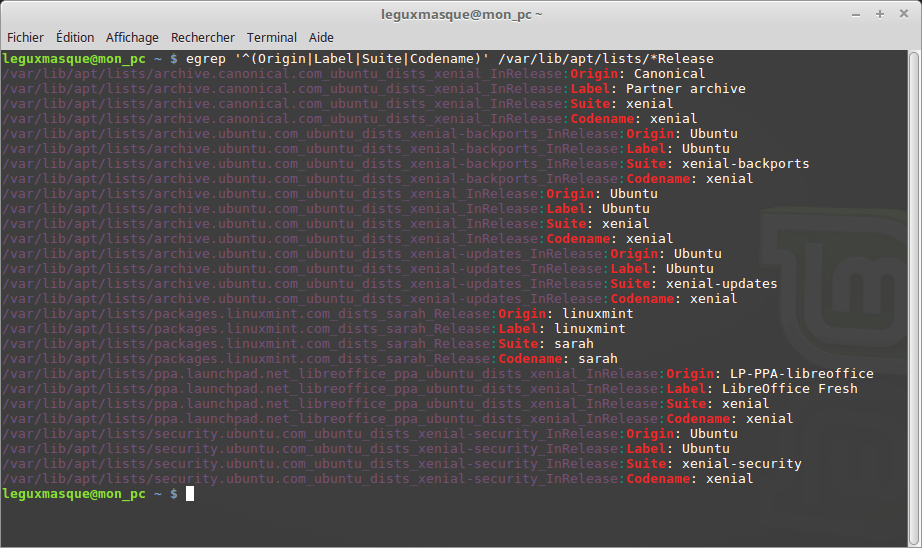Viewport: 922px width, 548px height.
Task: Click the terminal vertical scrollbar
Action: [x=914, y=298]
